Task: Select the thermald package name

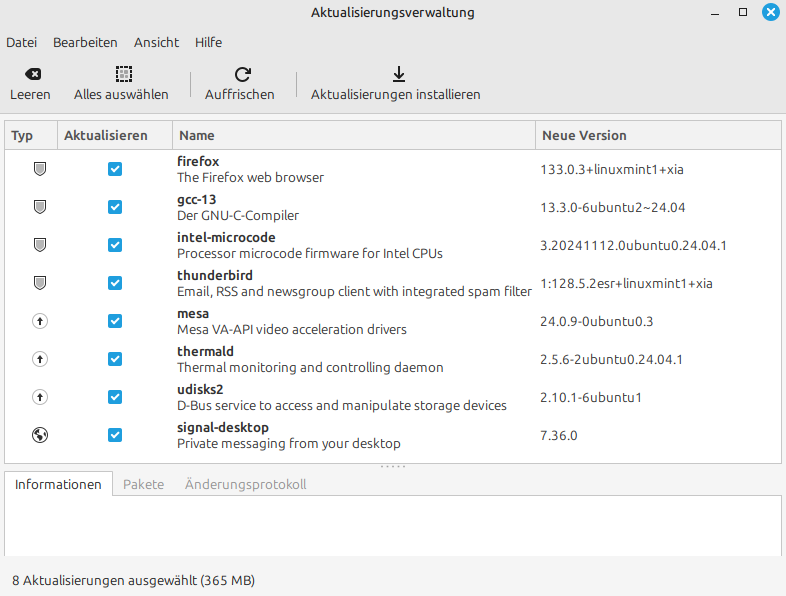Action: [x=206, y=351]
